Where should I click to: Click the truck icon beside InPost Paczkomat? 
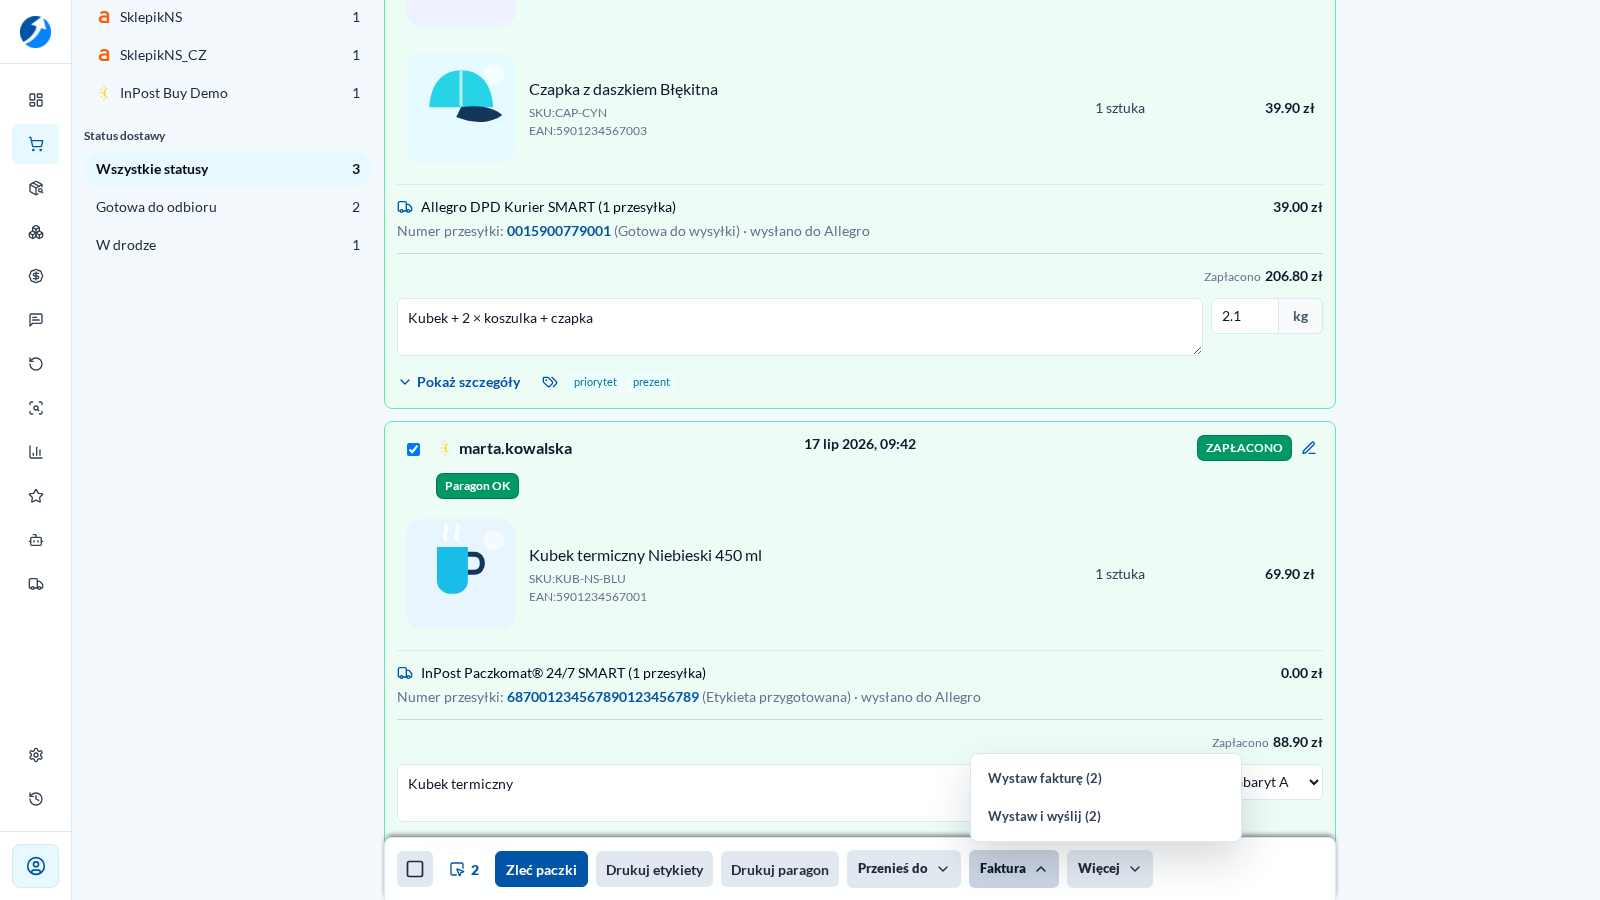405,673
